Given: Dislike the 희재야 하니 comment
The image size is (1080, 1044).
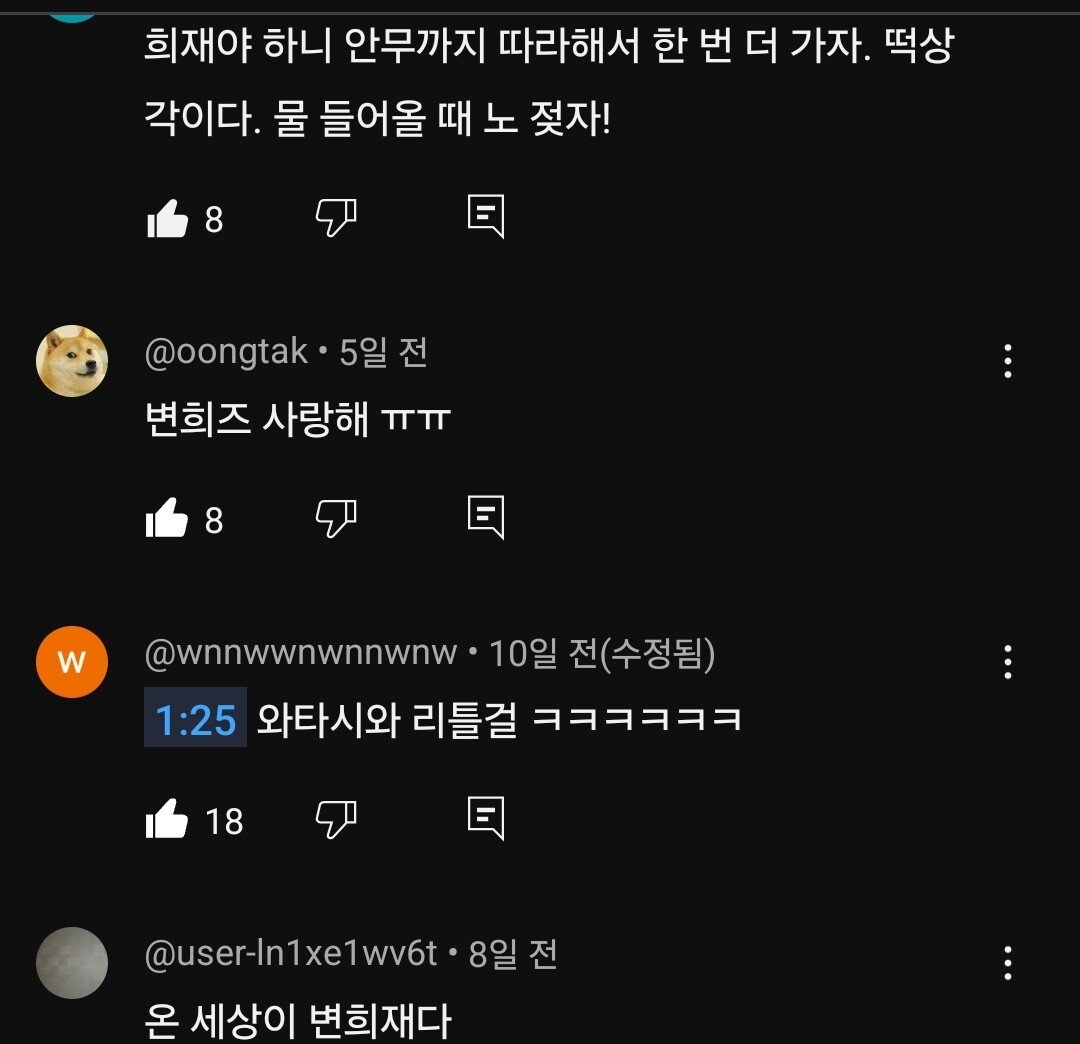Looking at the screenshot, I should click(336, 218).
